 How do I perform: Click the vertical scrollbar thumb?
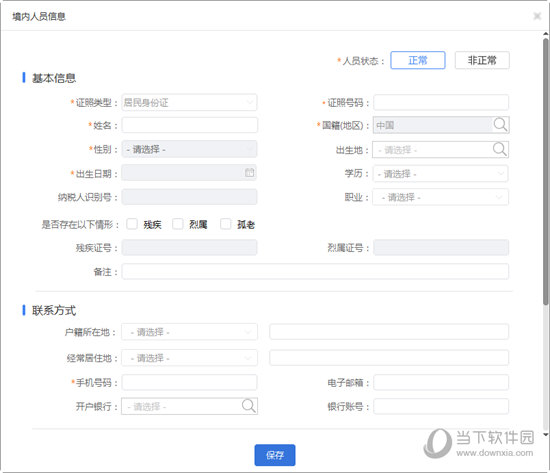pos(545,171)
